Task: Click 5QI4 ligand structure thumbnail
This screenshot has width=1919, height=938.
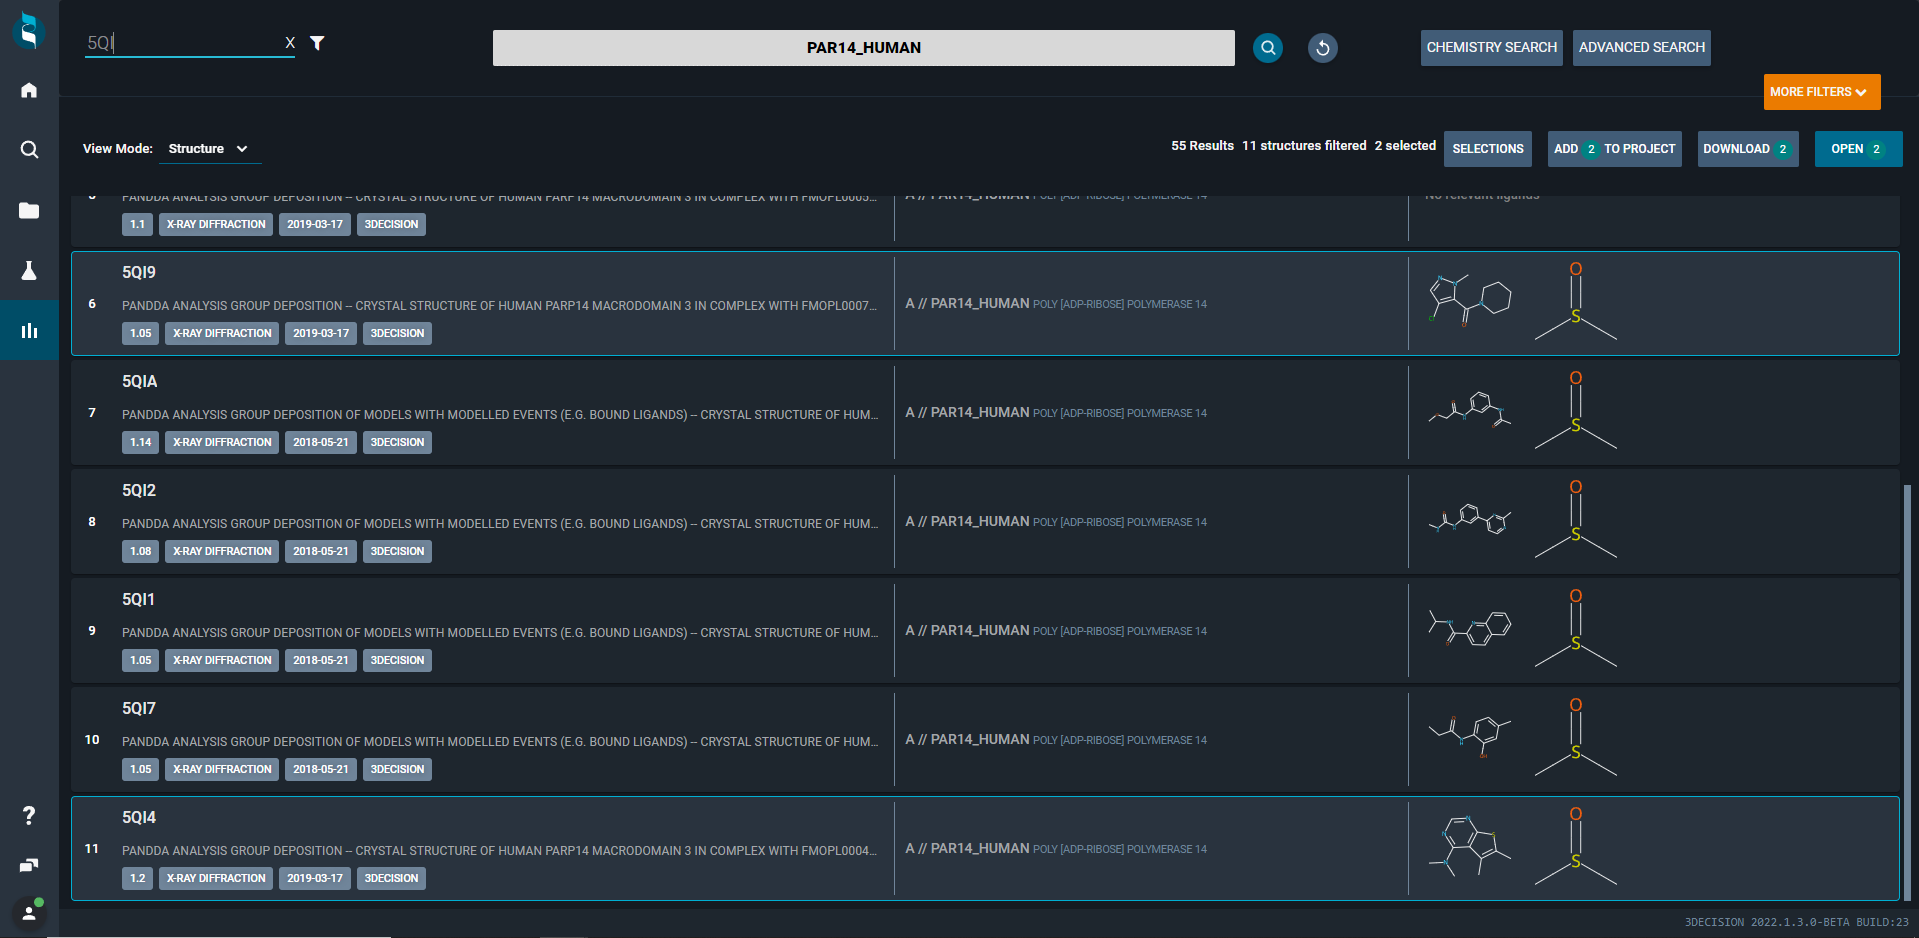Action: coord(1470,846)
